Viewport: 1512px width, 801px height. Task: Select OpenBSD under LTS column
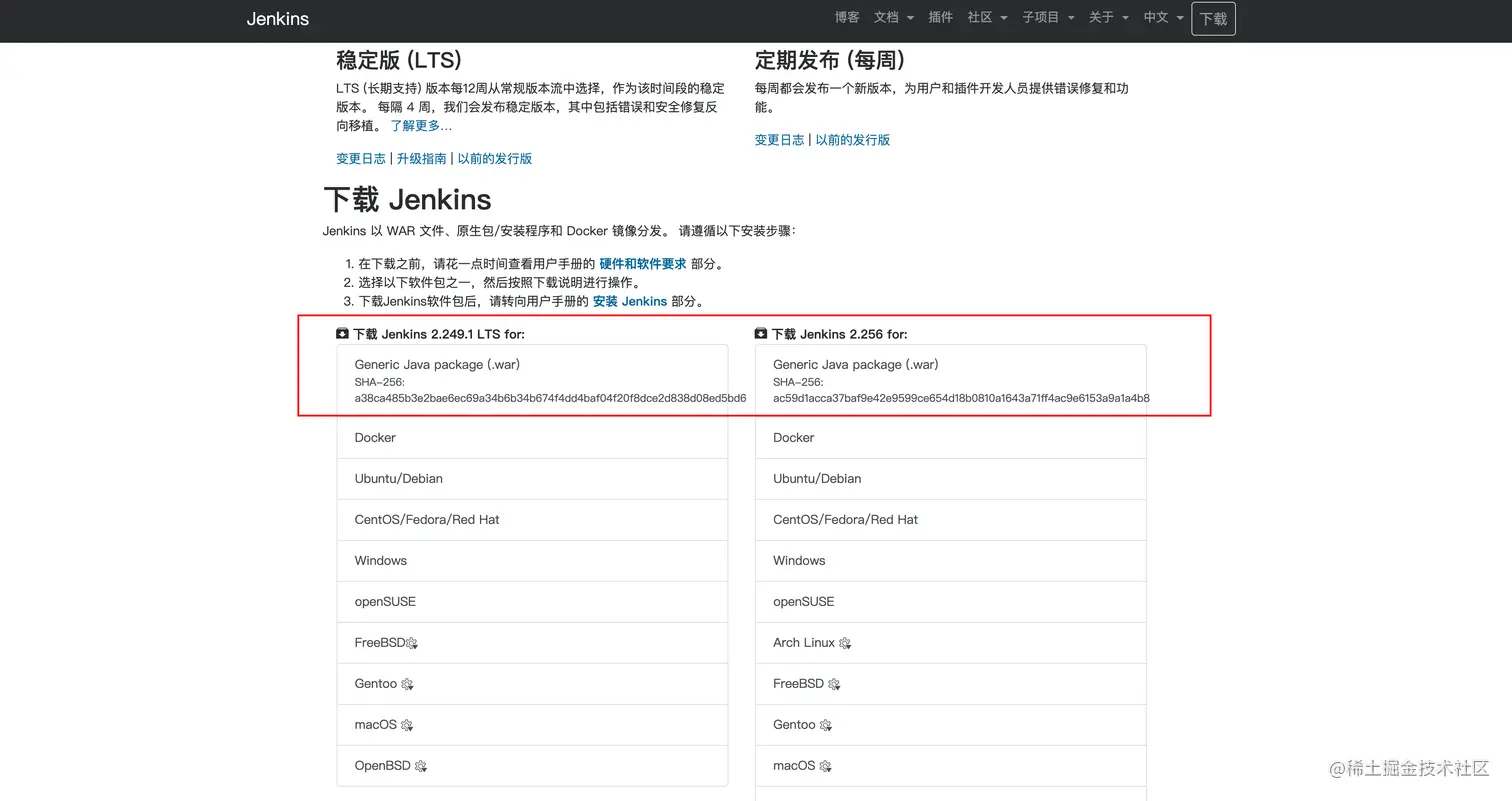tap(532, 766)
